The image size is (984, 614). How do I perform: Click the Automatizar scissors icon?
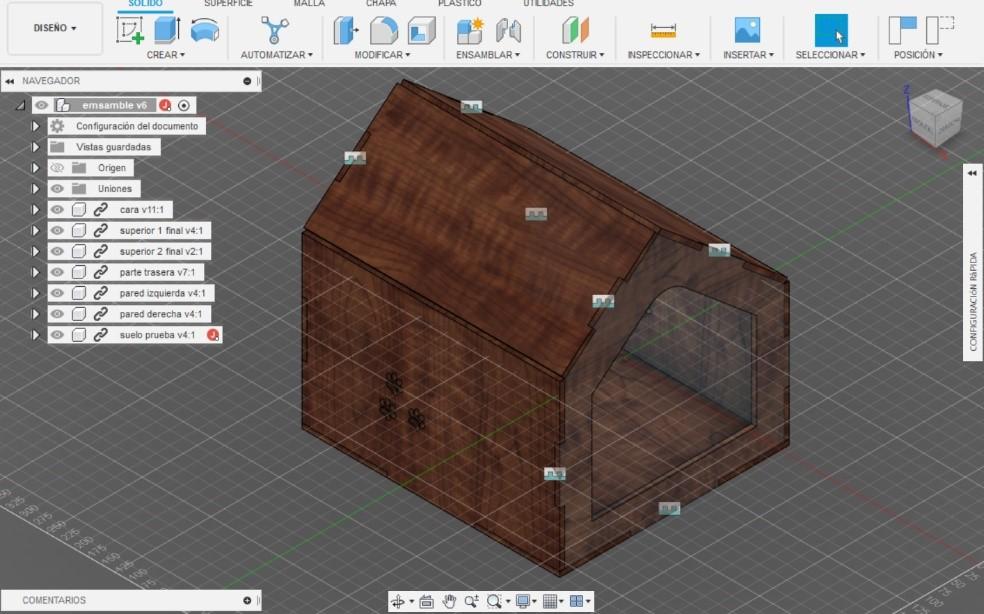pyautogui.click(x=275, y=30)
